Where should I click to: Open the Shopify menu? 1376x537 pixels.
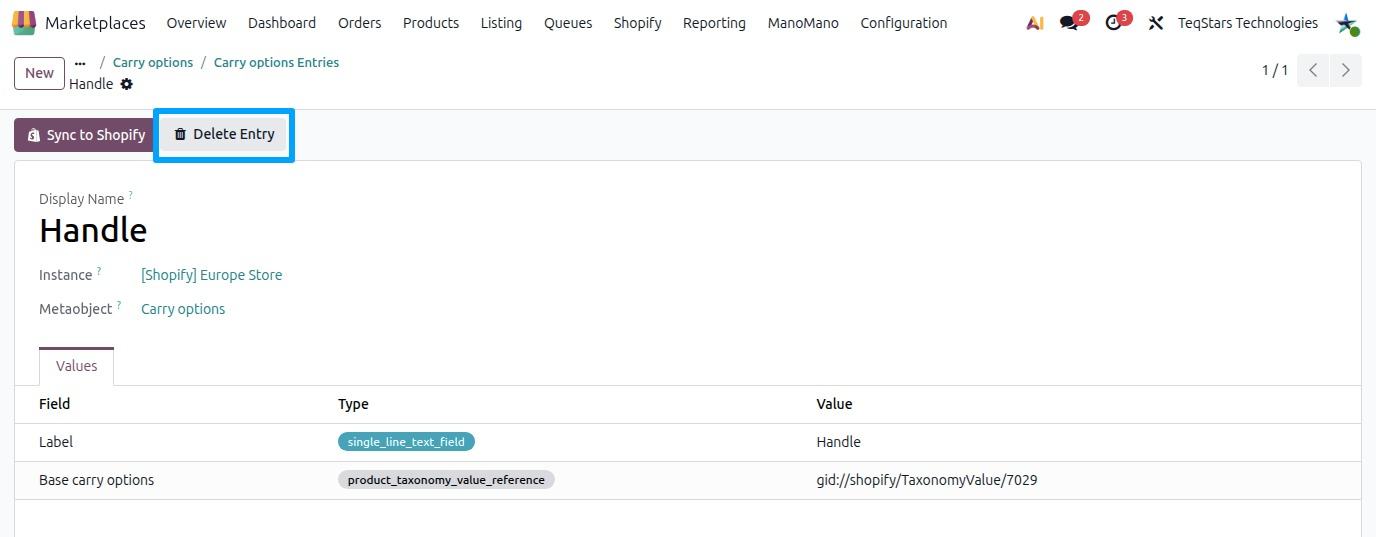pyautogui.click(x=637, y=23)
